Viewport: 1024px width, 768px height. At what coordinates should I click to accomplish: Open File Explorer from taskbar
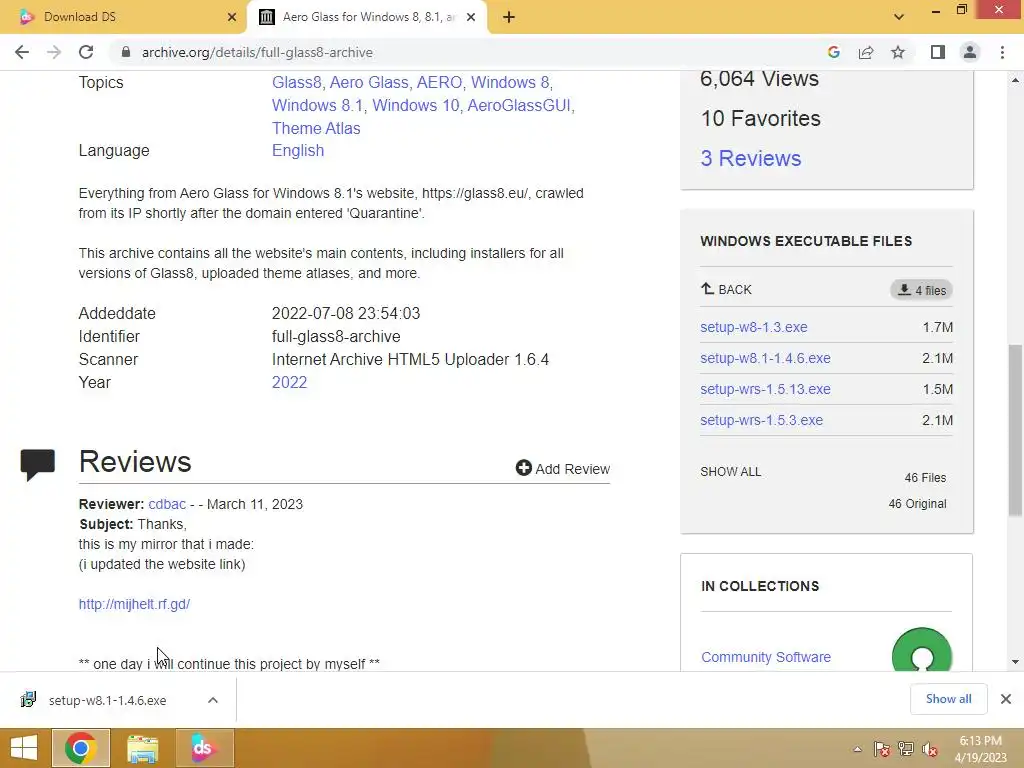[x=142, y=748]
